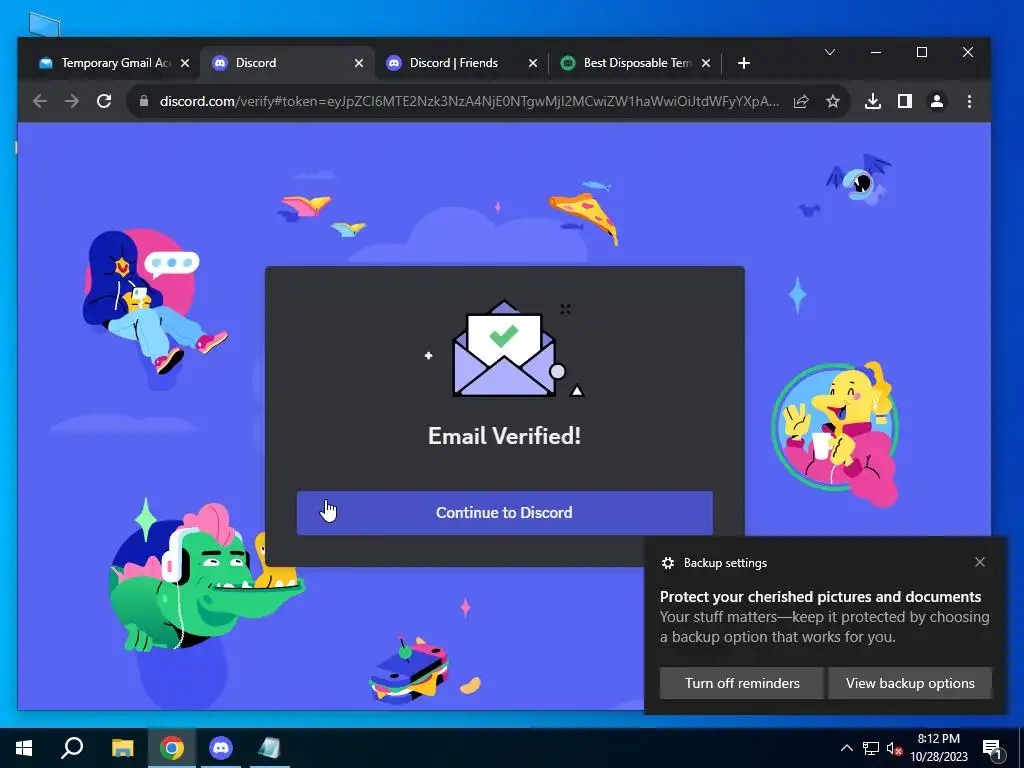Screen dimensions: 1024x768
Task: Open Chrome downloads
Action: pos(872,101)
